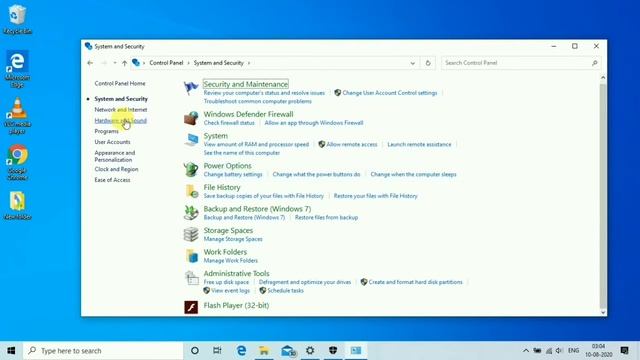Select the Microsoft Edge desktop shortcut

(x=17, y=69)
